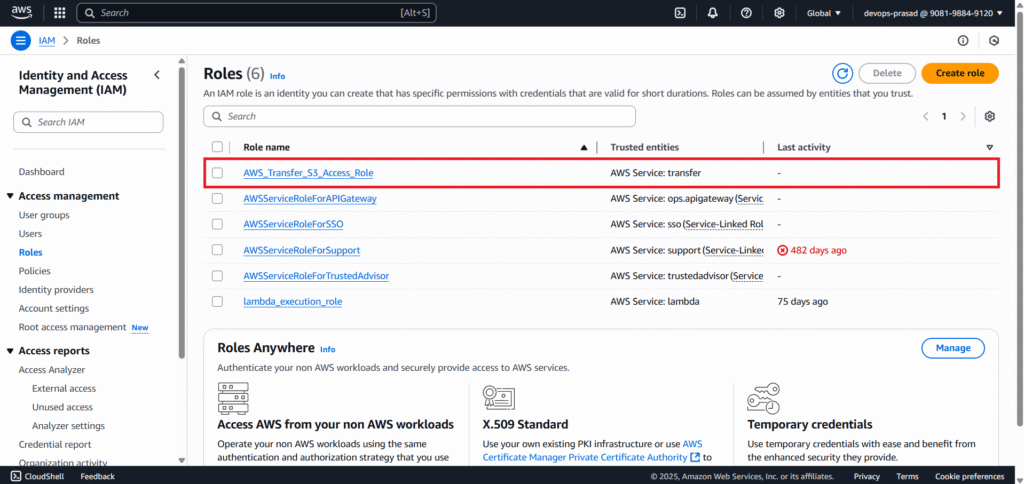The image size is (1024, 484).
Task: Open Dashboard in the IAM sidebar
Action: 42,172
